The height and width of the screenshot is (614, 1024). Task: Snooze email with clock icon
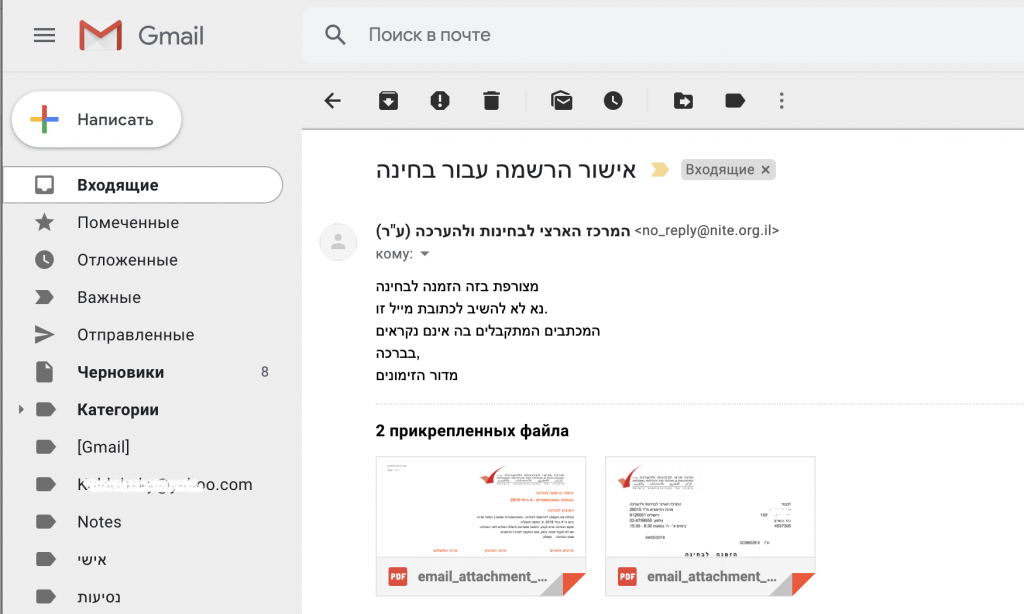click(x=613, y=100)
